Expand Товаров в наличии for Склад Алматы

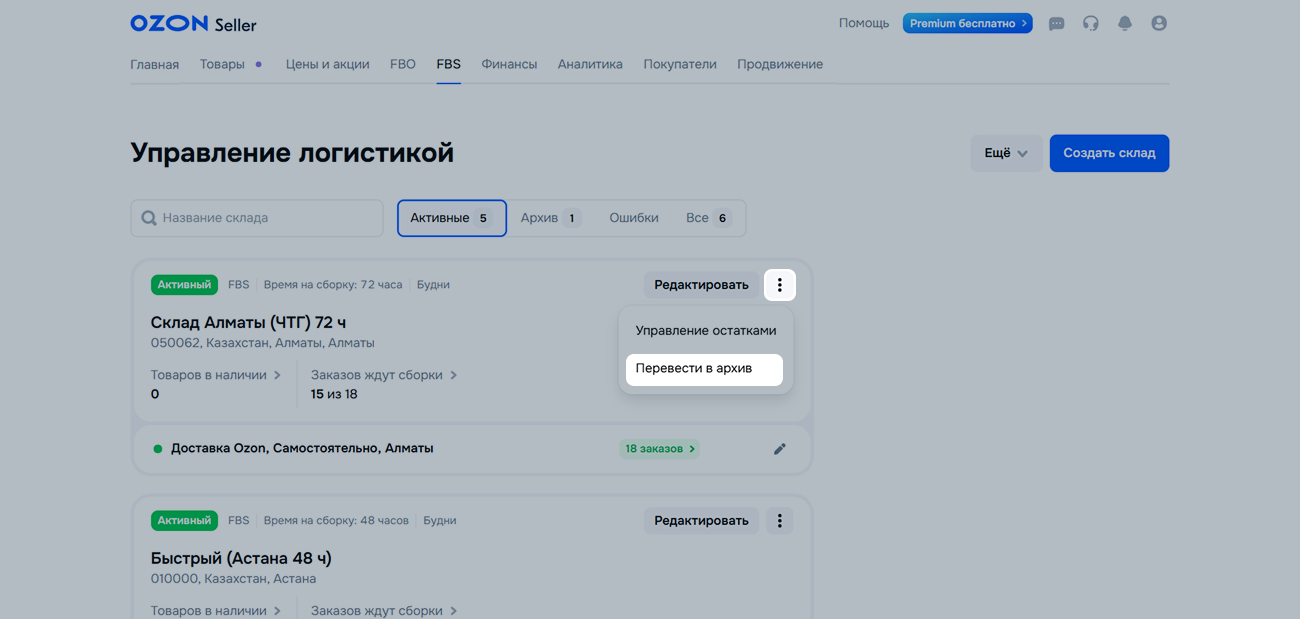point(215,375)
